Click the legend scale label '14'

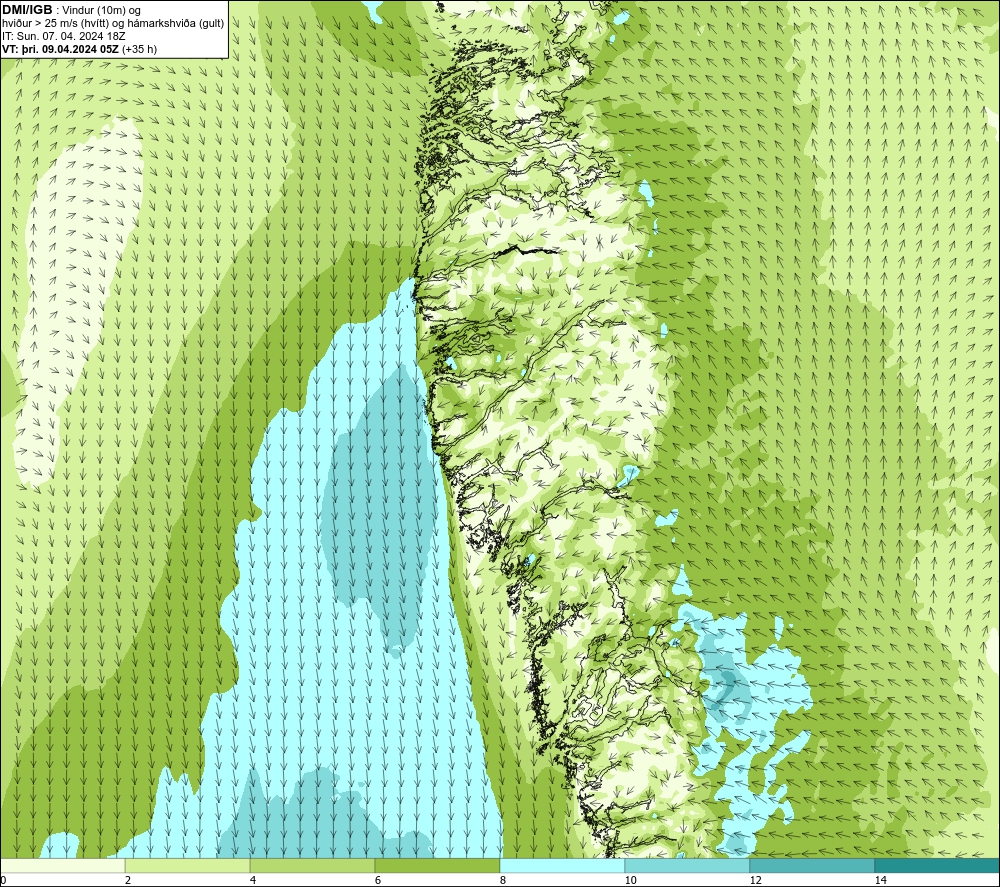[x=880, y=881]
